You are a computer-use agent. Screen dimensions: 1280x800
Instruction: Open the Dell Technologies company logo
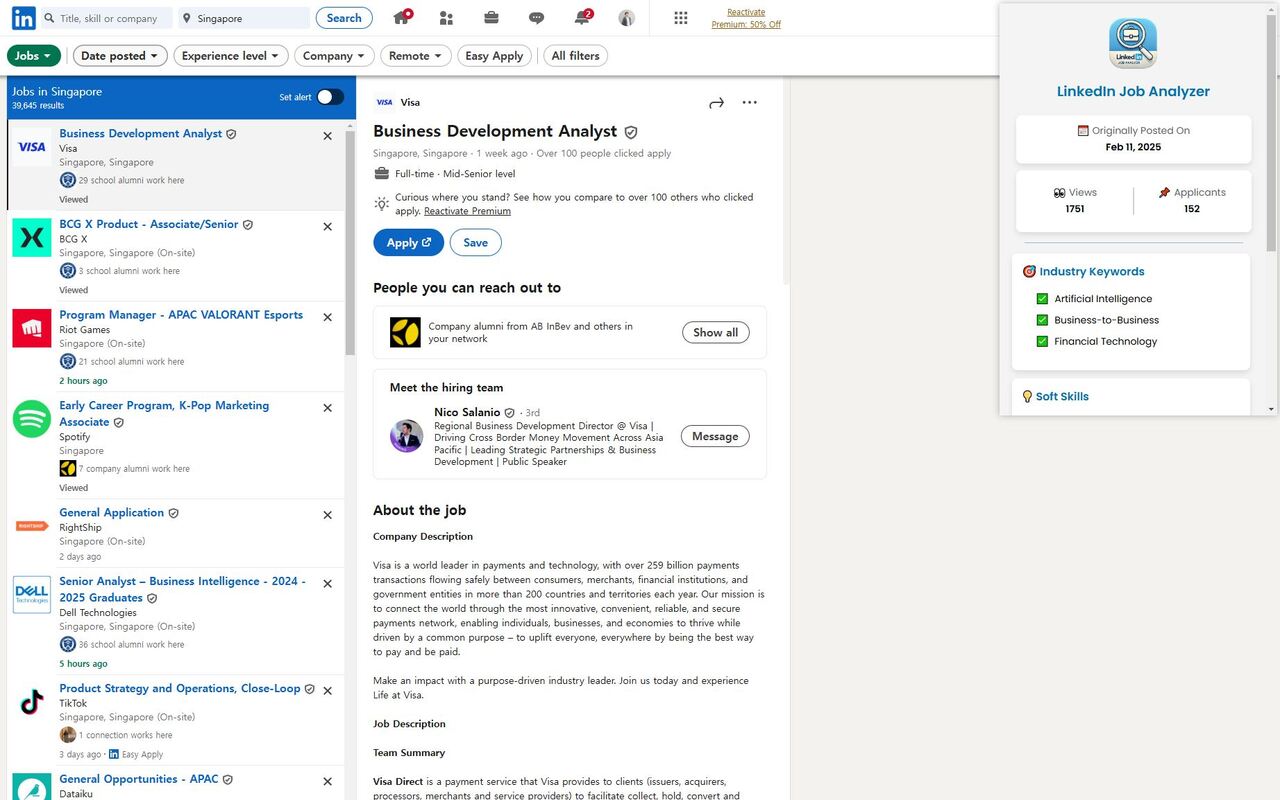click(x=32, y=595)
